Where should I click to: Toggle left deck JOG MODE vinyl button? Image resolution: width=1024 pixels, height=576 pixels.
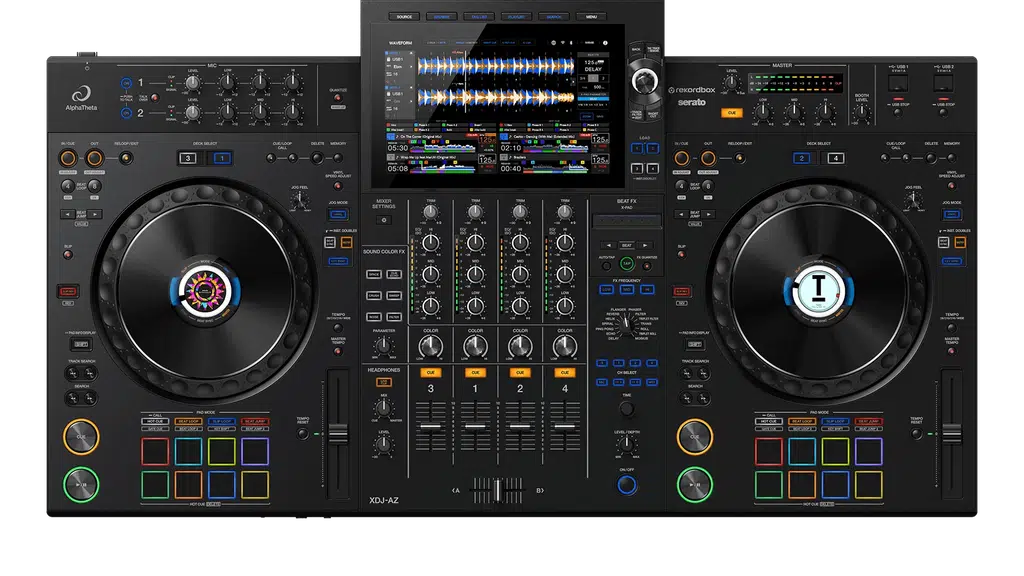338,214
